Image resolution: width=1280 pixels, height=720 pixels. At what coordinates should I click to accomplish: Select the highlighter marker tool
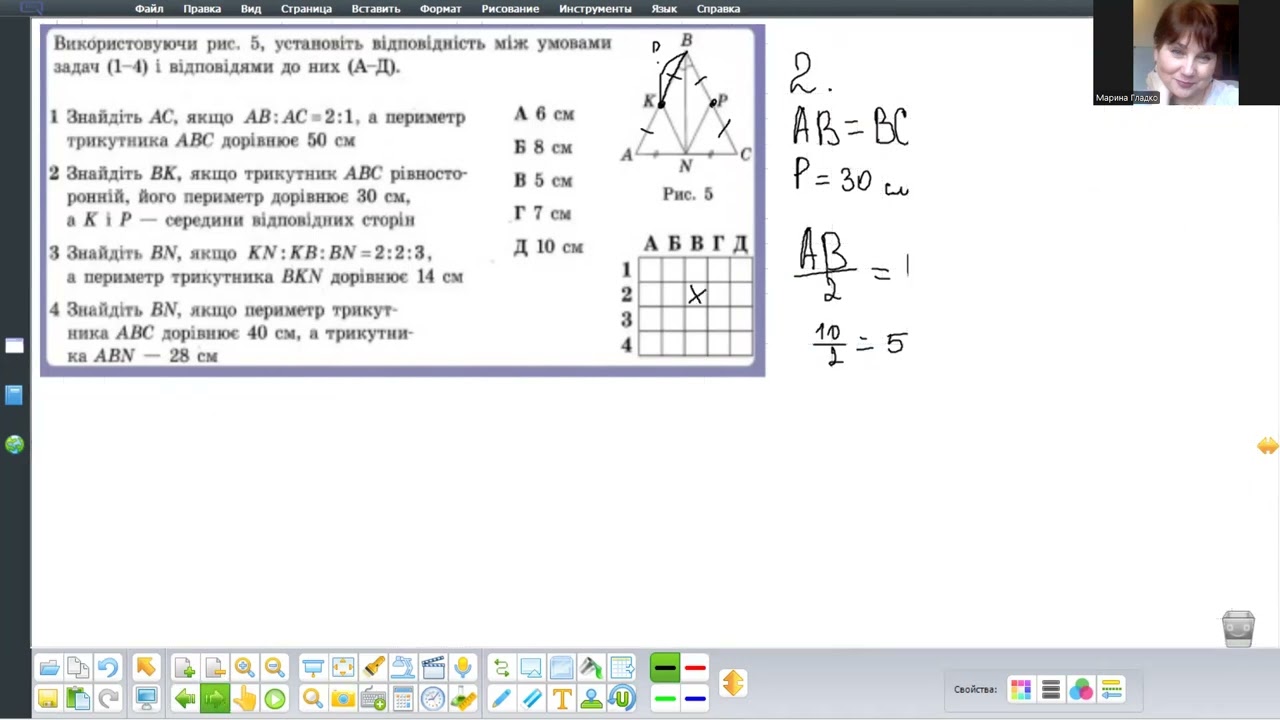click(x=531, y=699)
